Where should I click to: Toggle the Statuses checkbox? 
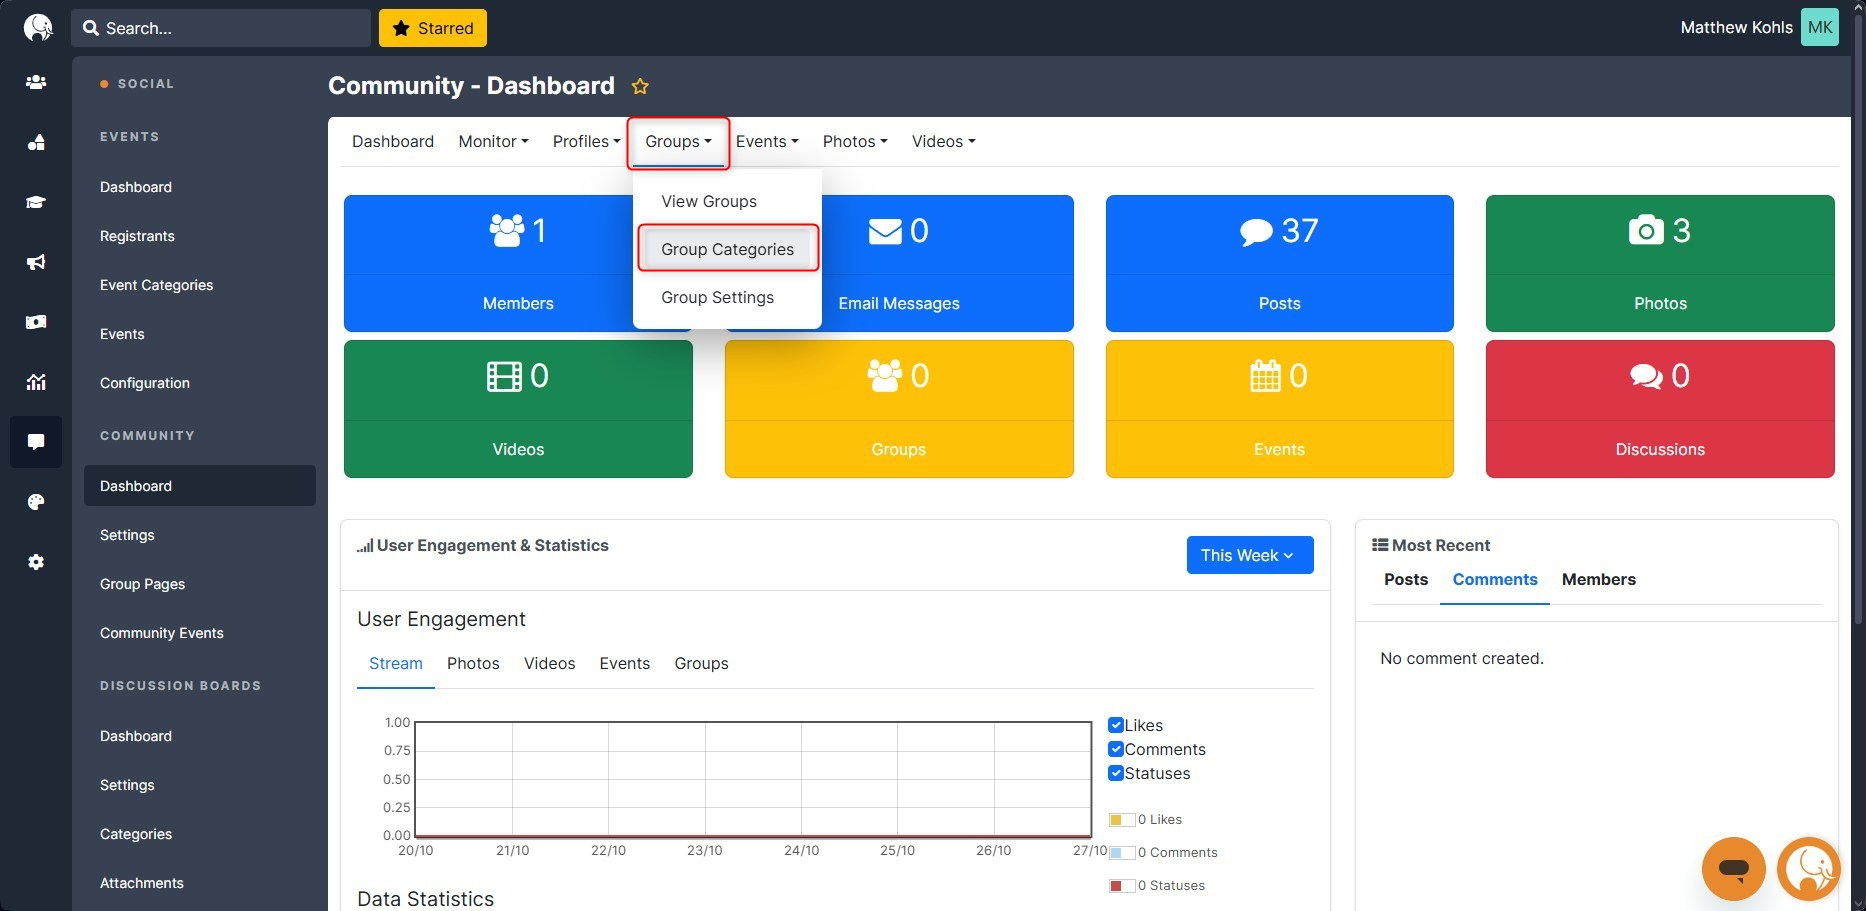(x=1116, y=773)
